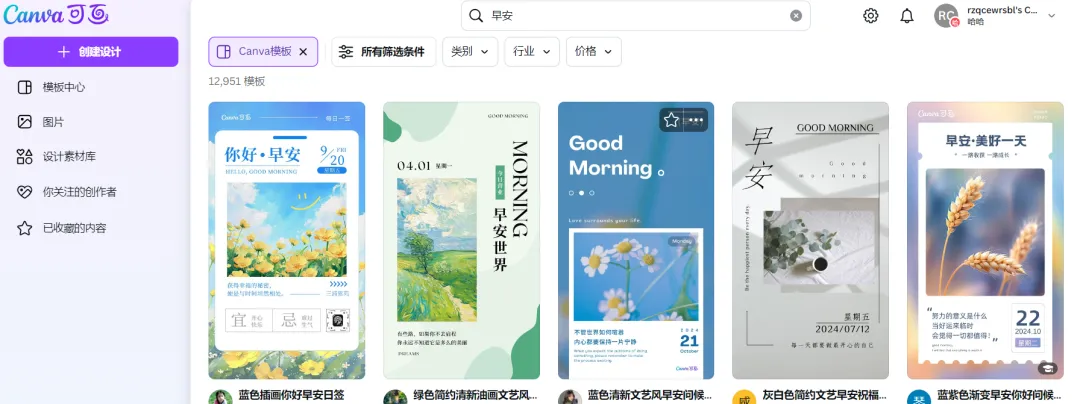Remove the Canva模板 filter chip

[303, 52]
